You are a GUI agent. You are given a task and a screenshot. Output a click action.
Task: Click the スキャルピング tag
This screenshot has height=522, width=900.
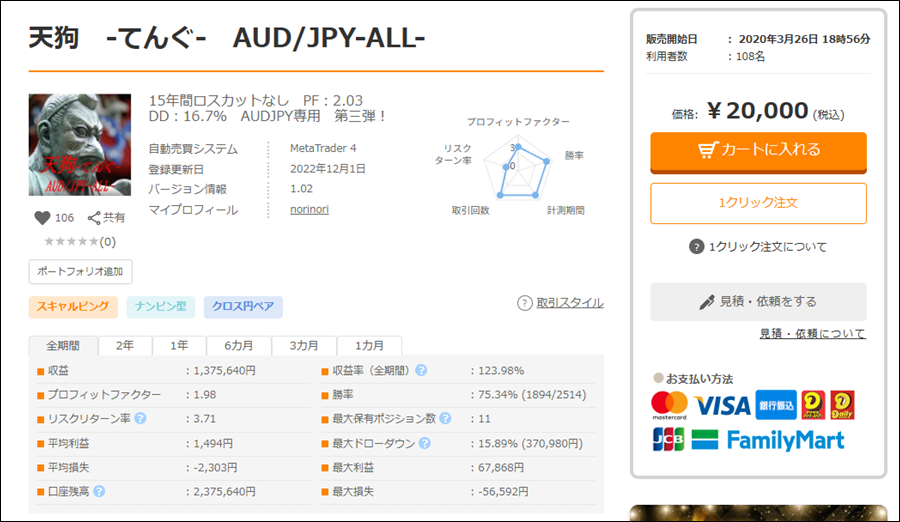73,307
